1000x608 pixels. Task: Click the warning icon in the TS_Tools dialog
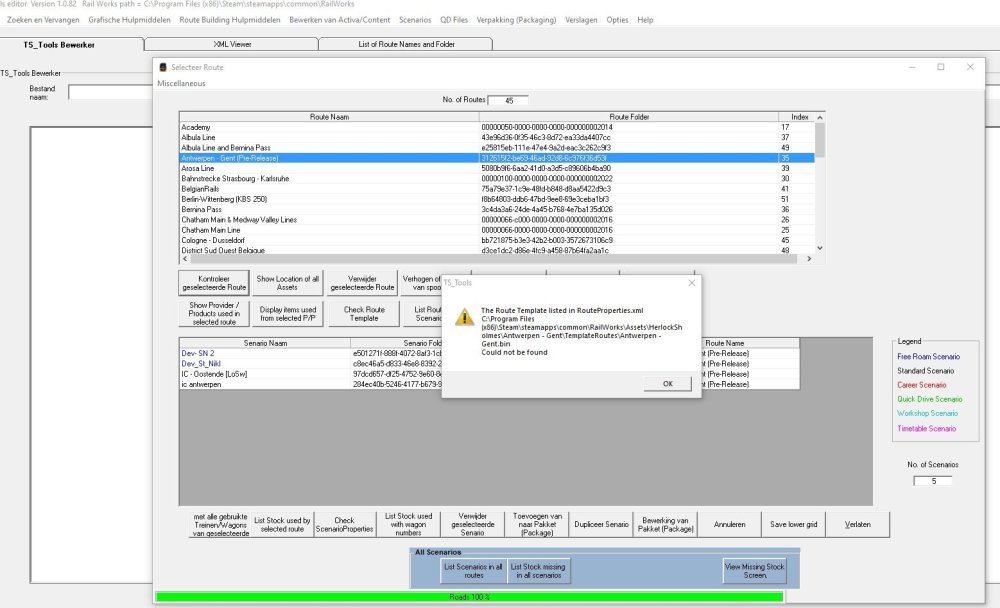(x=465, y=316)
